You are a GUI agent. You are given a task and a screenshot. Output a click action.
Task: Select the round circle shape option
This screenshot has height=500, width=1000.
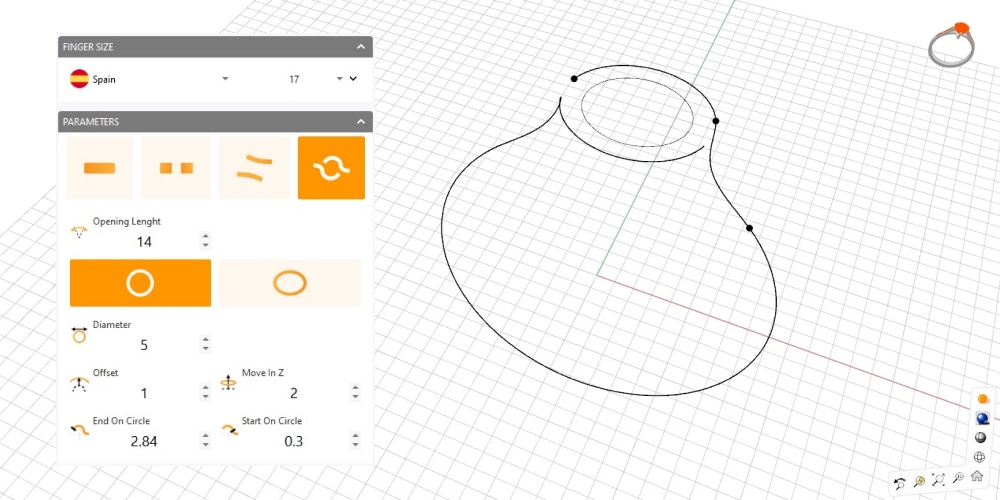[x=140, y=283]
